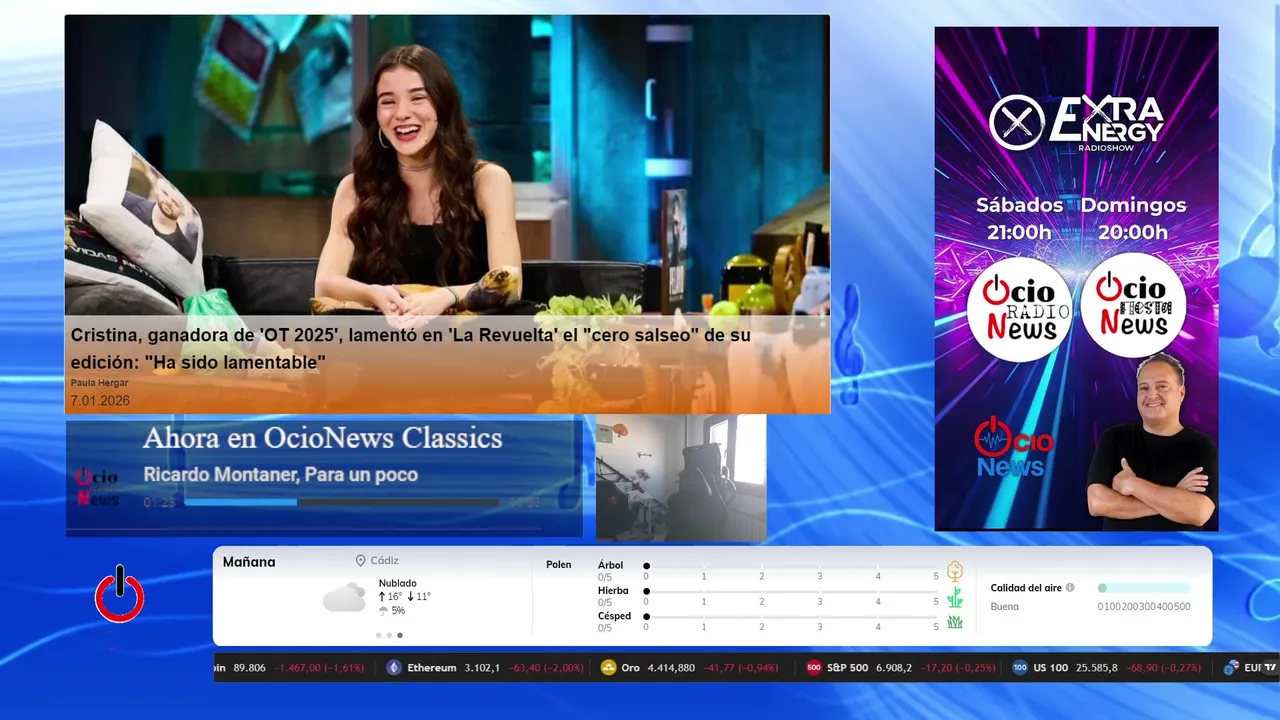Click the blue treble clef decoration icon
The width and height of the screenshot is (1280, 720).
[848, 343]
